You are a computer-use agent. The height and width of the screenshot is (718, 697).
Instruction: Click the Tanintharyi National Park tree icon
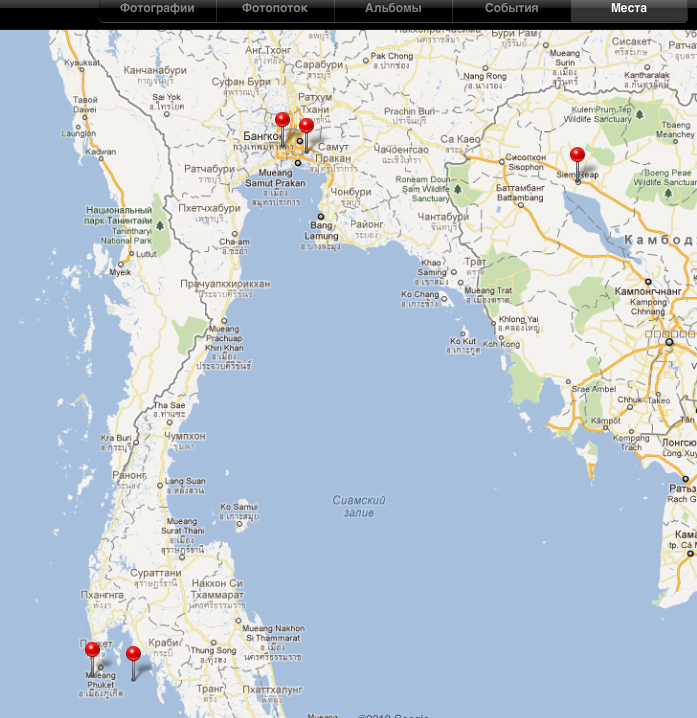tap(159, 227)
